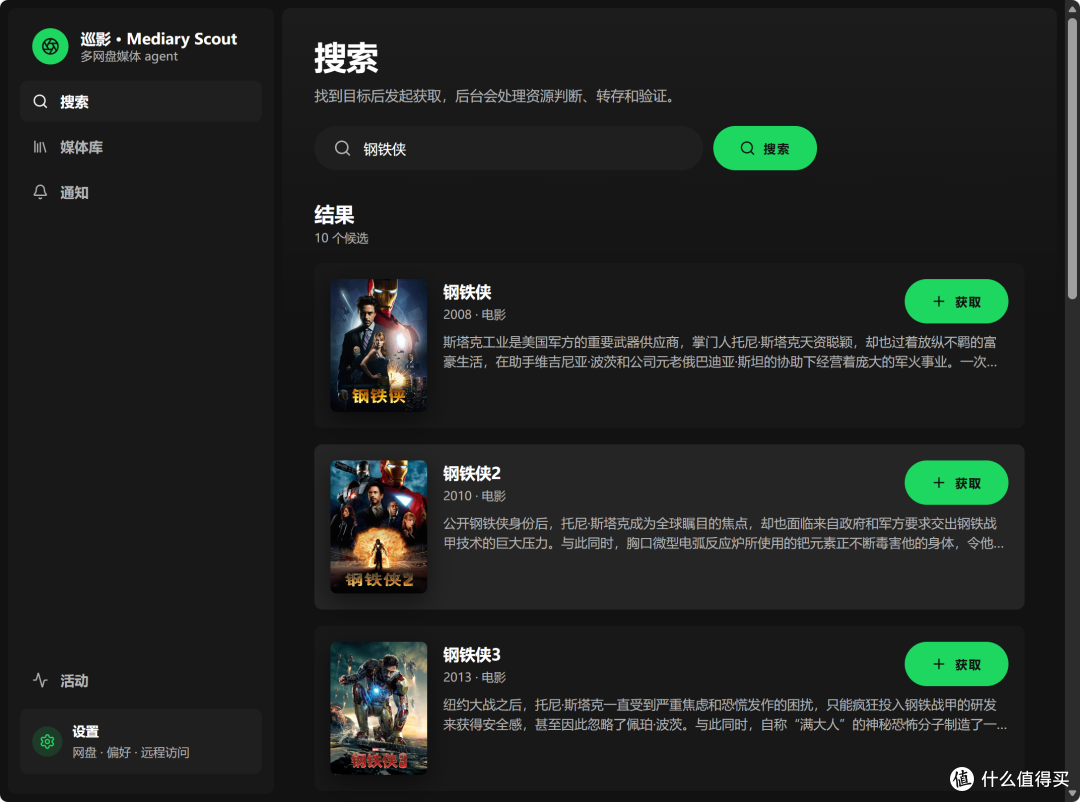
Task: Click the bell icon beside 通知
Action: point(41,192)
